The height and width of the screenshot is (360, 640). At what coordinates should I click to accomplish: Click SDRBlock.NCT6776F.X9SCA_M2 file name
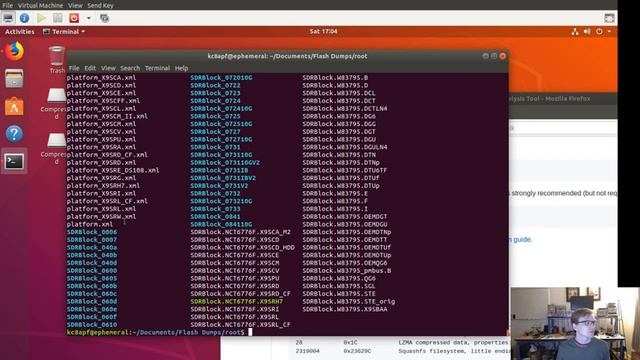point(240,232)
